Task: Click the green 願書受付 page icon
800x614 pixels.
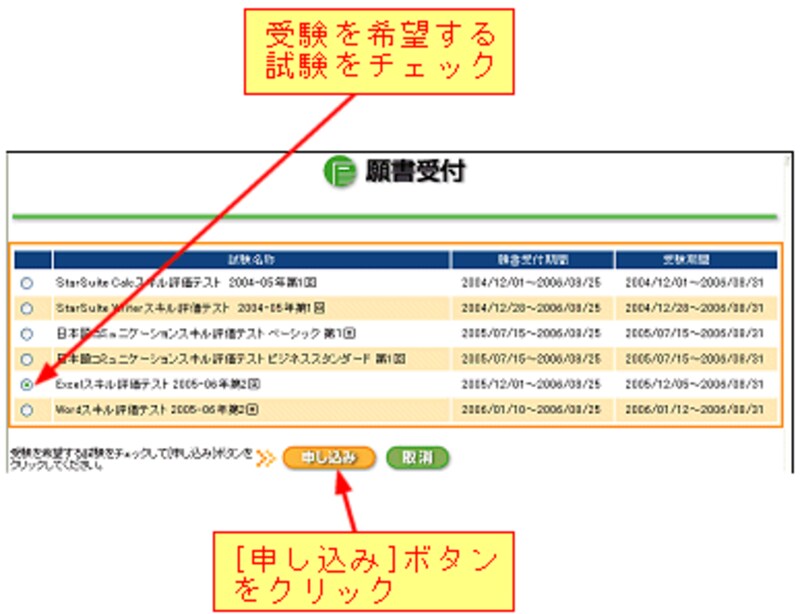Action: point(340,171)
